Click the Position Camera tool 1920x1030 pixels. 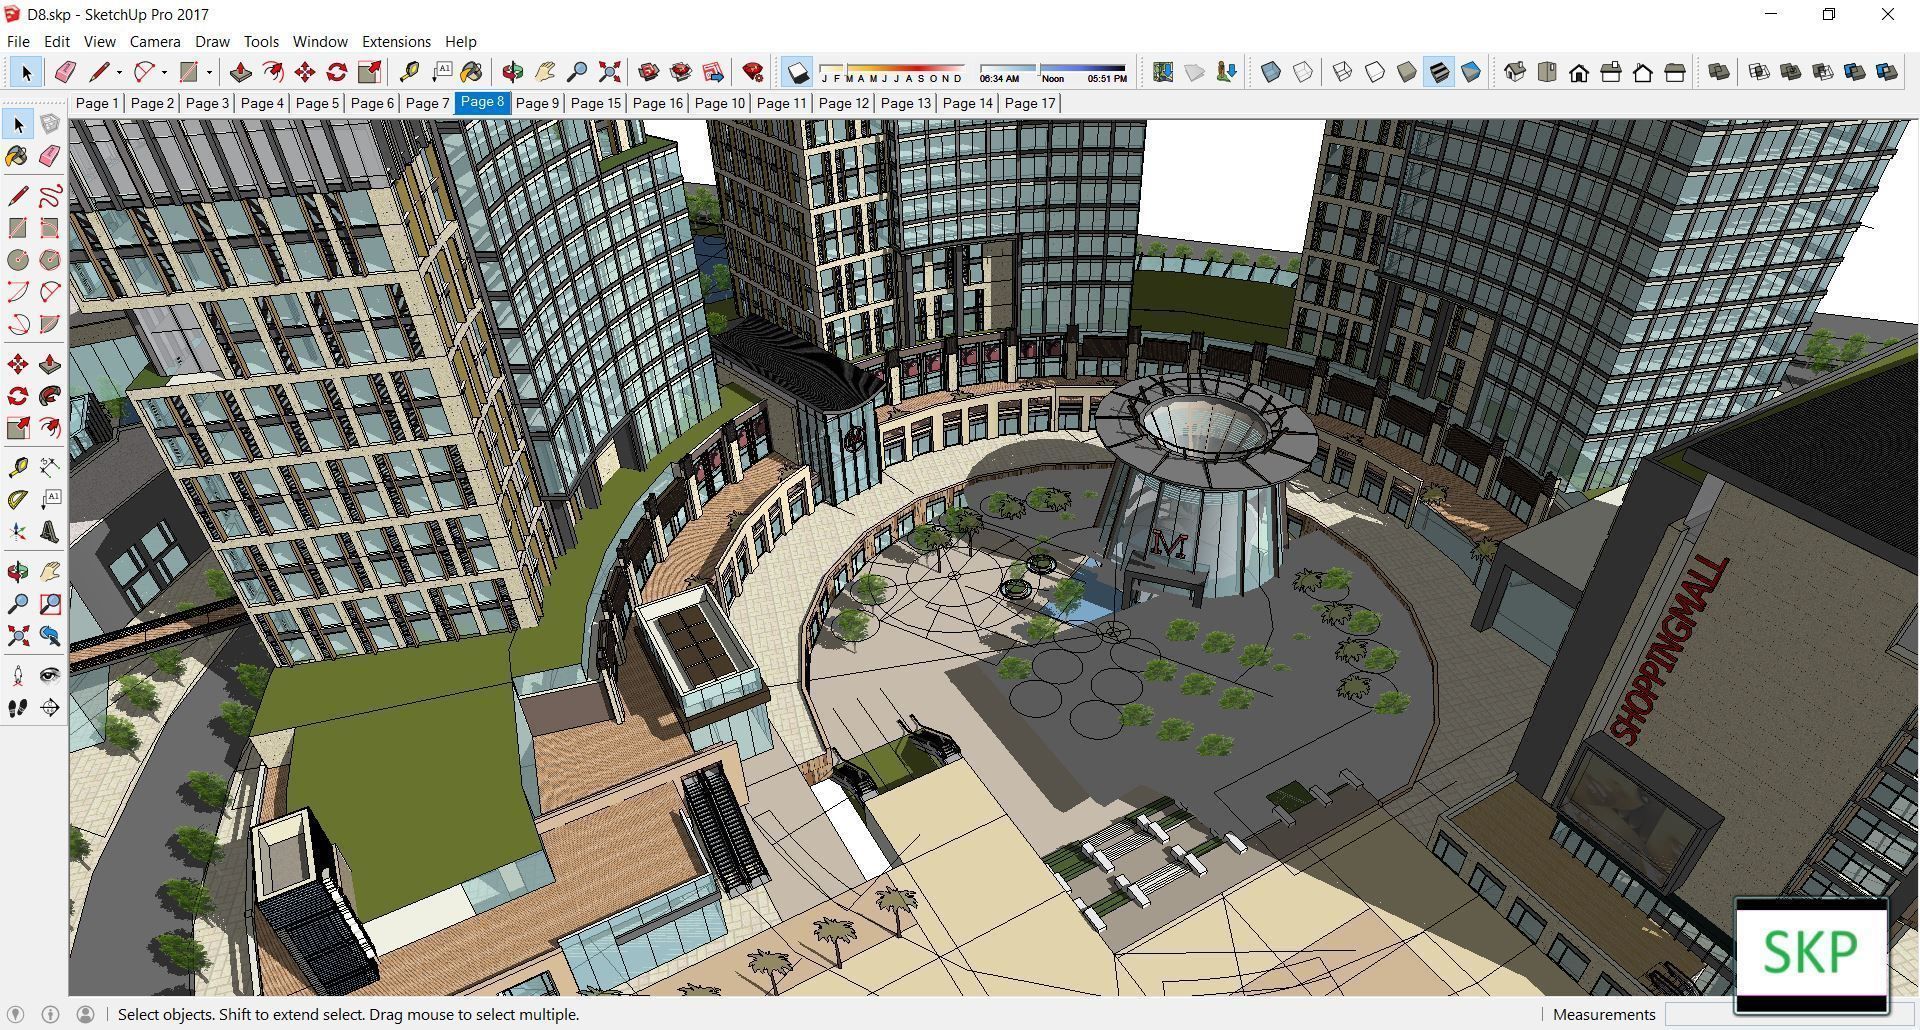tap(18, 675)
